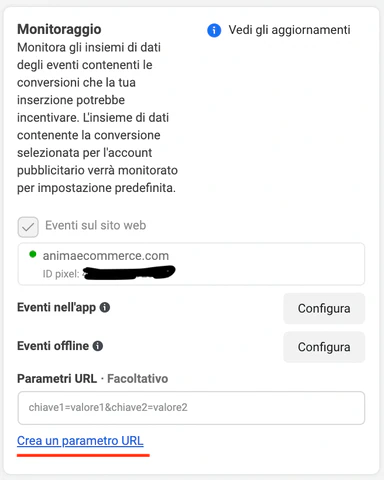Click the Monitoraggio description paragraph
This screenshot has width=384, height=480.
(97, 117)
